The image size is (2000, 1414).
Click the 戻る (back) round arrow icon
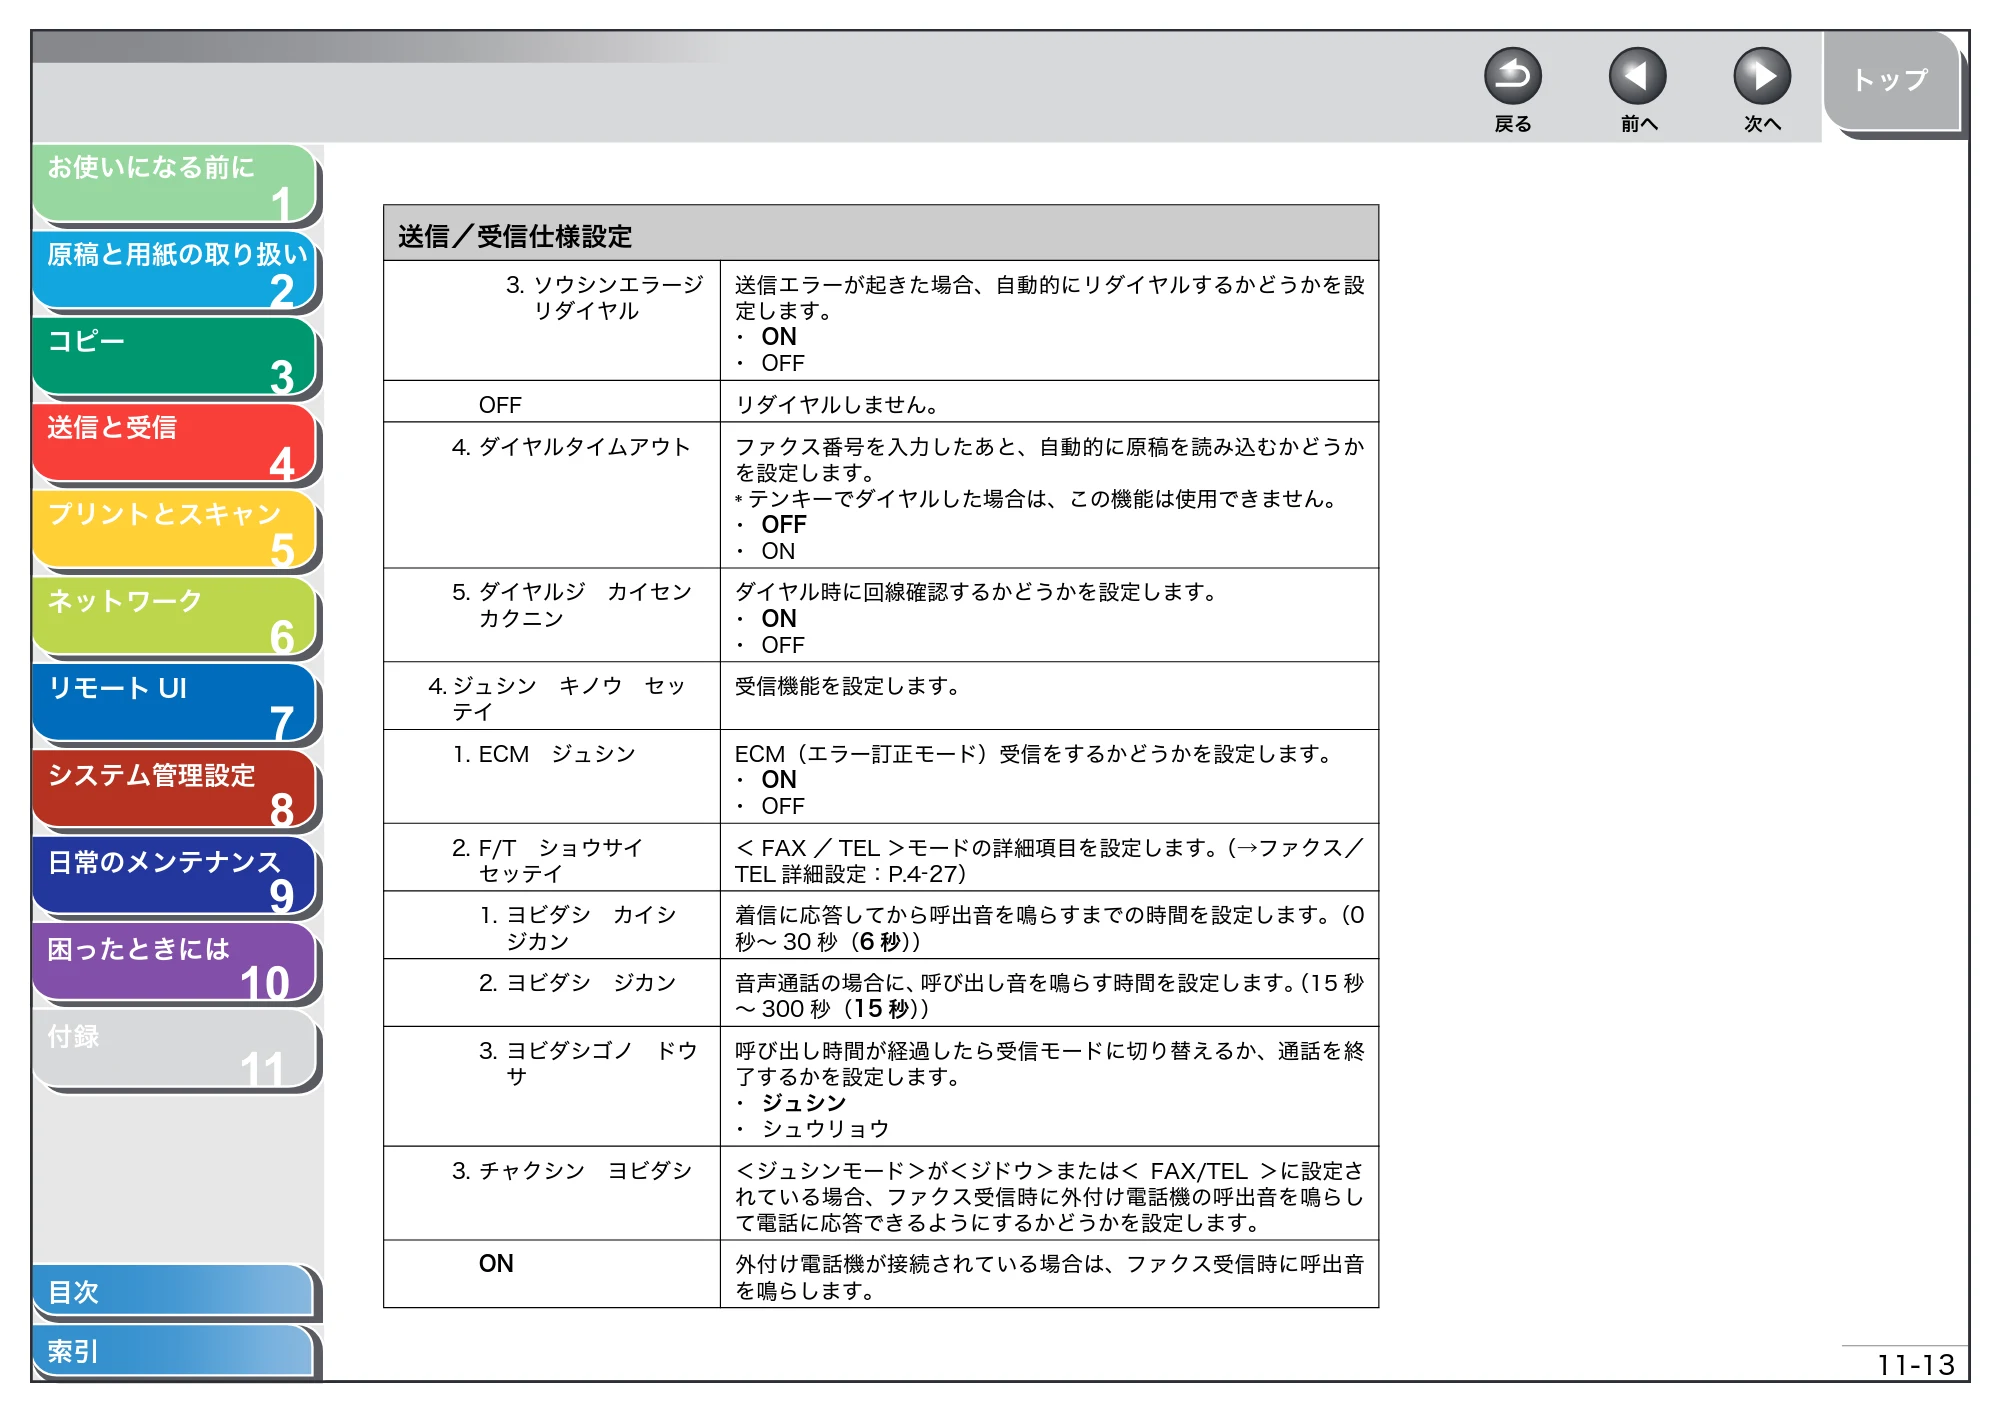click(x=1512, y=76)
